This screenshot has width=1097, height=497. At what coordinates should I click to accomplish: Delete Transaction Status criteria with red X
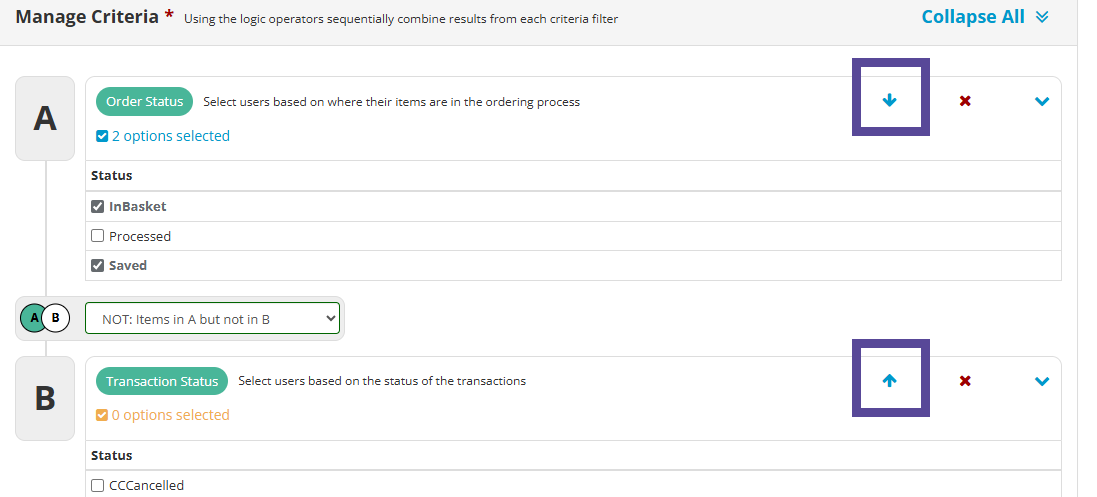tap(965, 381)
